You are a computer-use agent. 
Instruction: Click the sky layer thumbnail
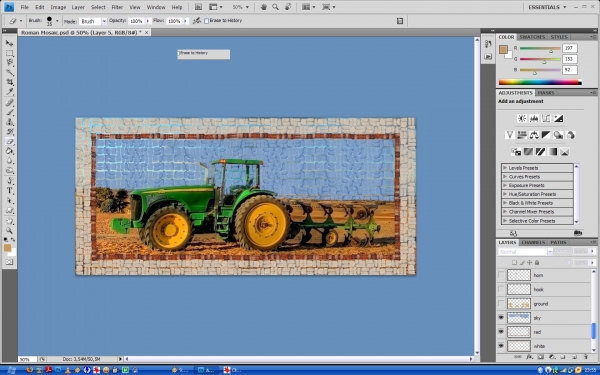tap(519, 318)
